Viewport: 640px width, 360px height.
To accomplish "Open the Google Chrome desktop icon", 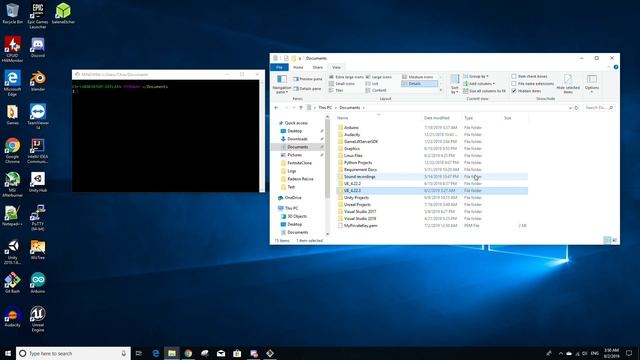I will [x=12, y=150].
